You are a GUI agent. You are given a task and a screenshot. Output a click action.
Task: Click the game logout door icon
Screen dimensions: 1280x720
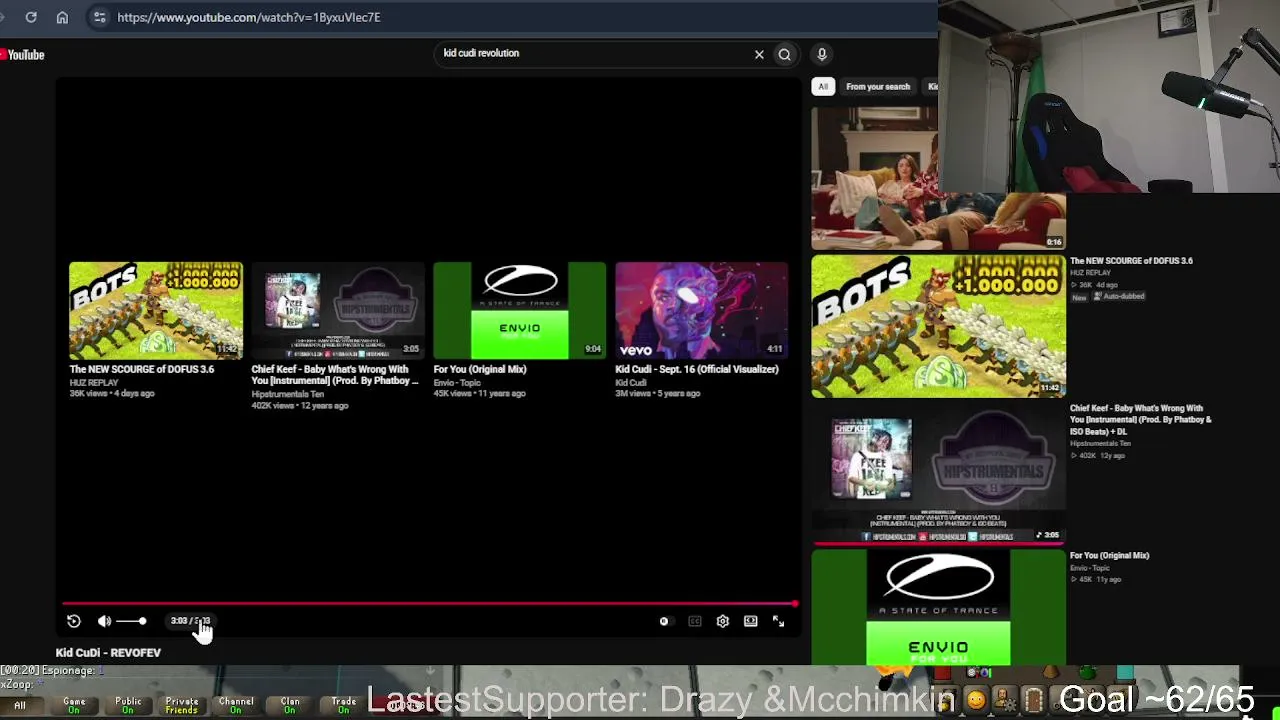pos(1034,701)
